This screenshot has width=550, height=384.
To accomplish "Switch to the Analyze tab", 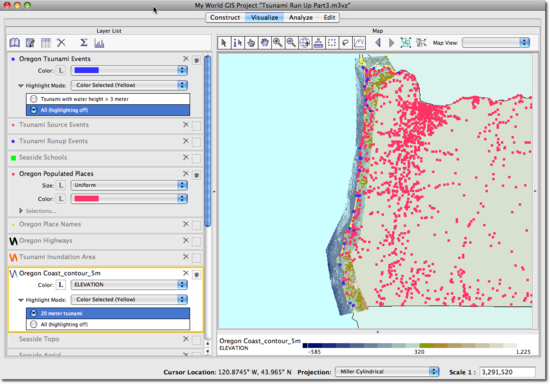I will point(301,18).
